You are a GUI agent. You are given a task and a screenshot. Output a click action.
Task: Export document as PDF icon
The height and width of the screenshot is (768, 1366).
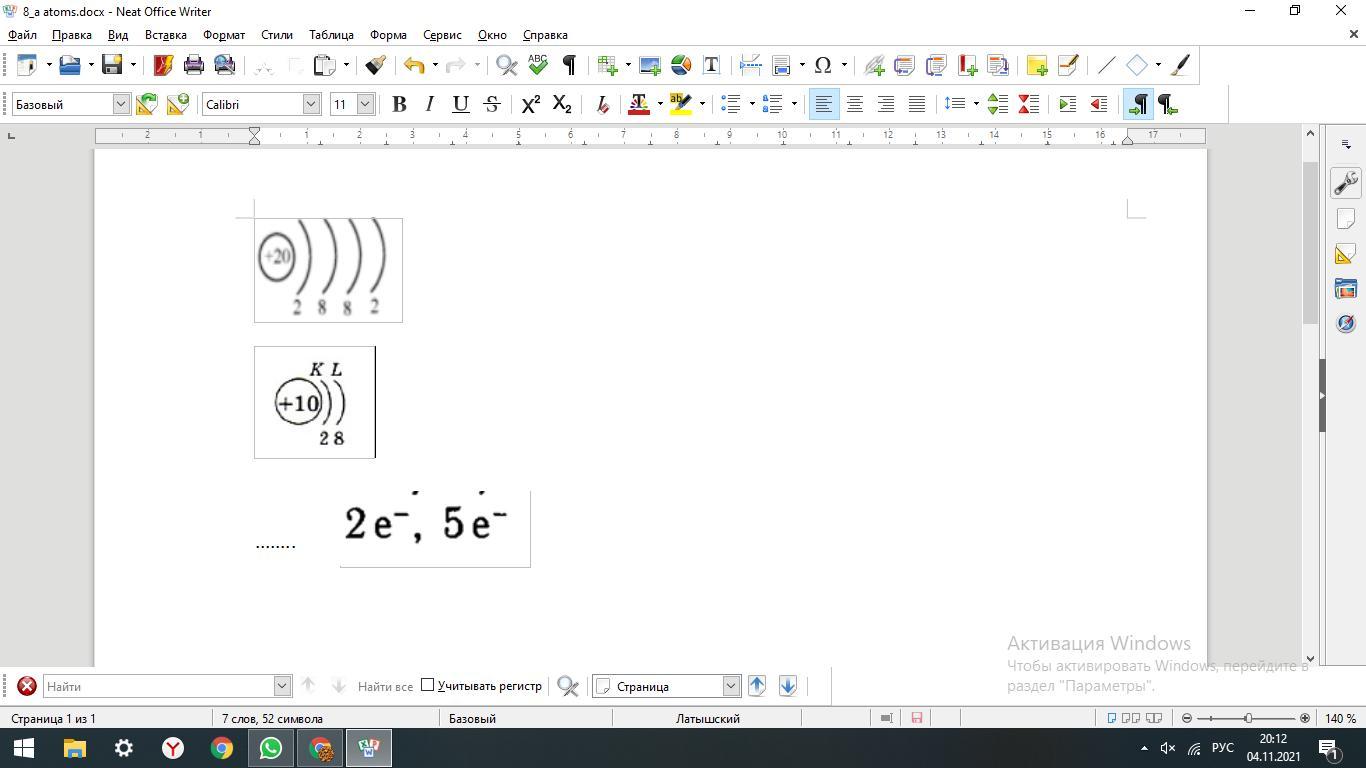coord(163,65)
